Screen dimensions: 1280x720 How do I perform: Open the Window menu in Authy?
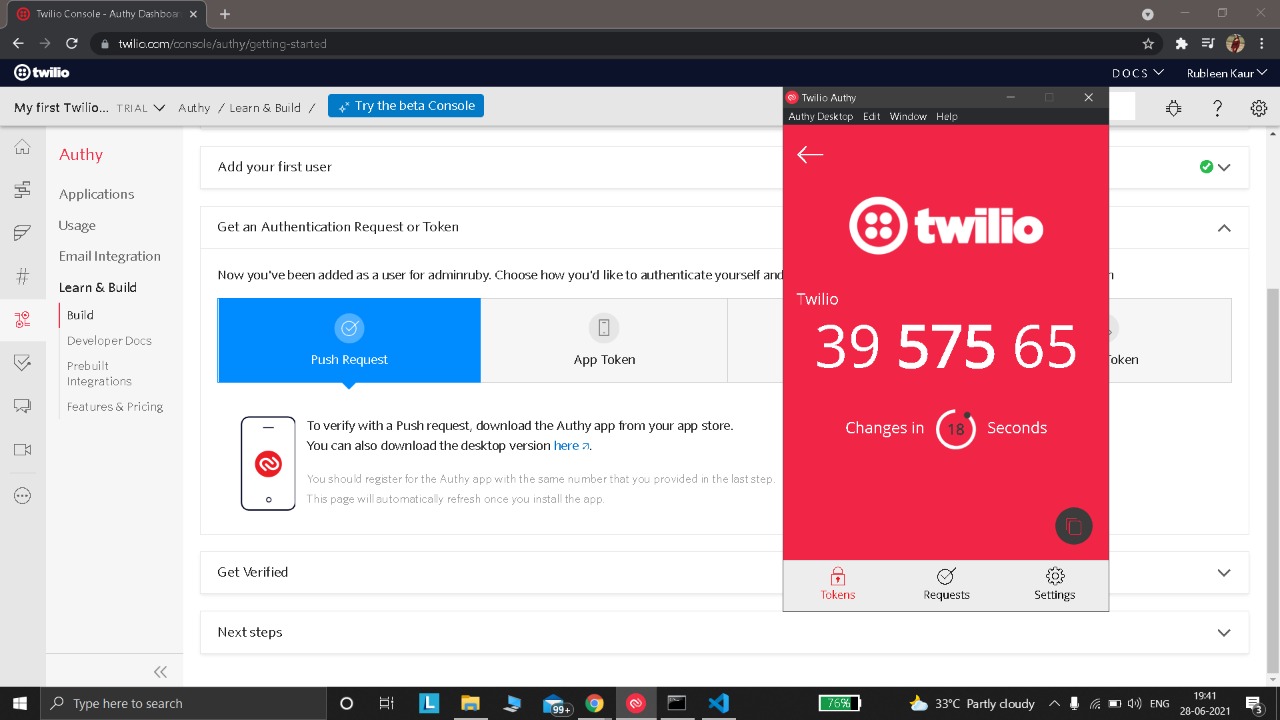click(908, 116)
